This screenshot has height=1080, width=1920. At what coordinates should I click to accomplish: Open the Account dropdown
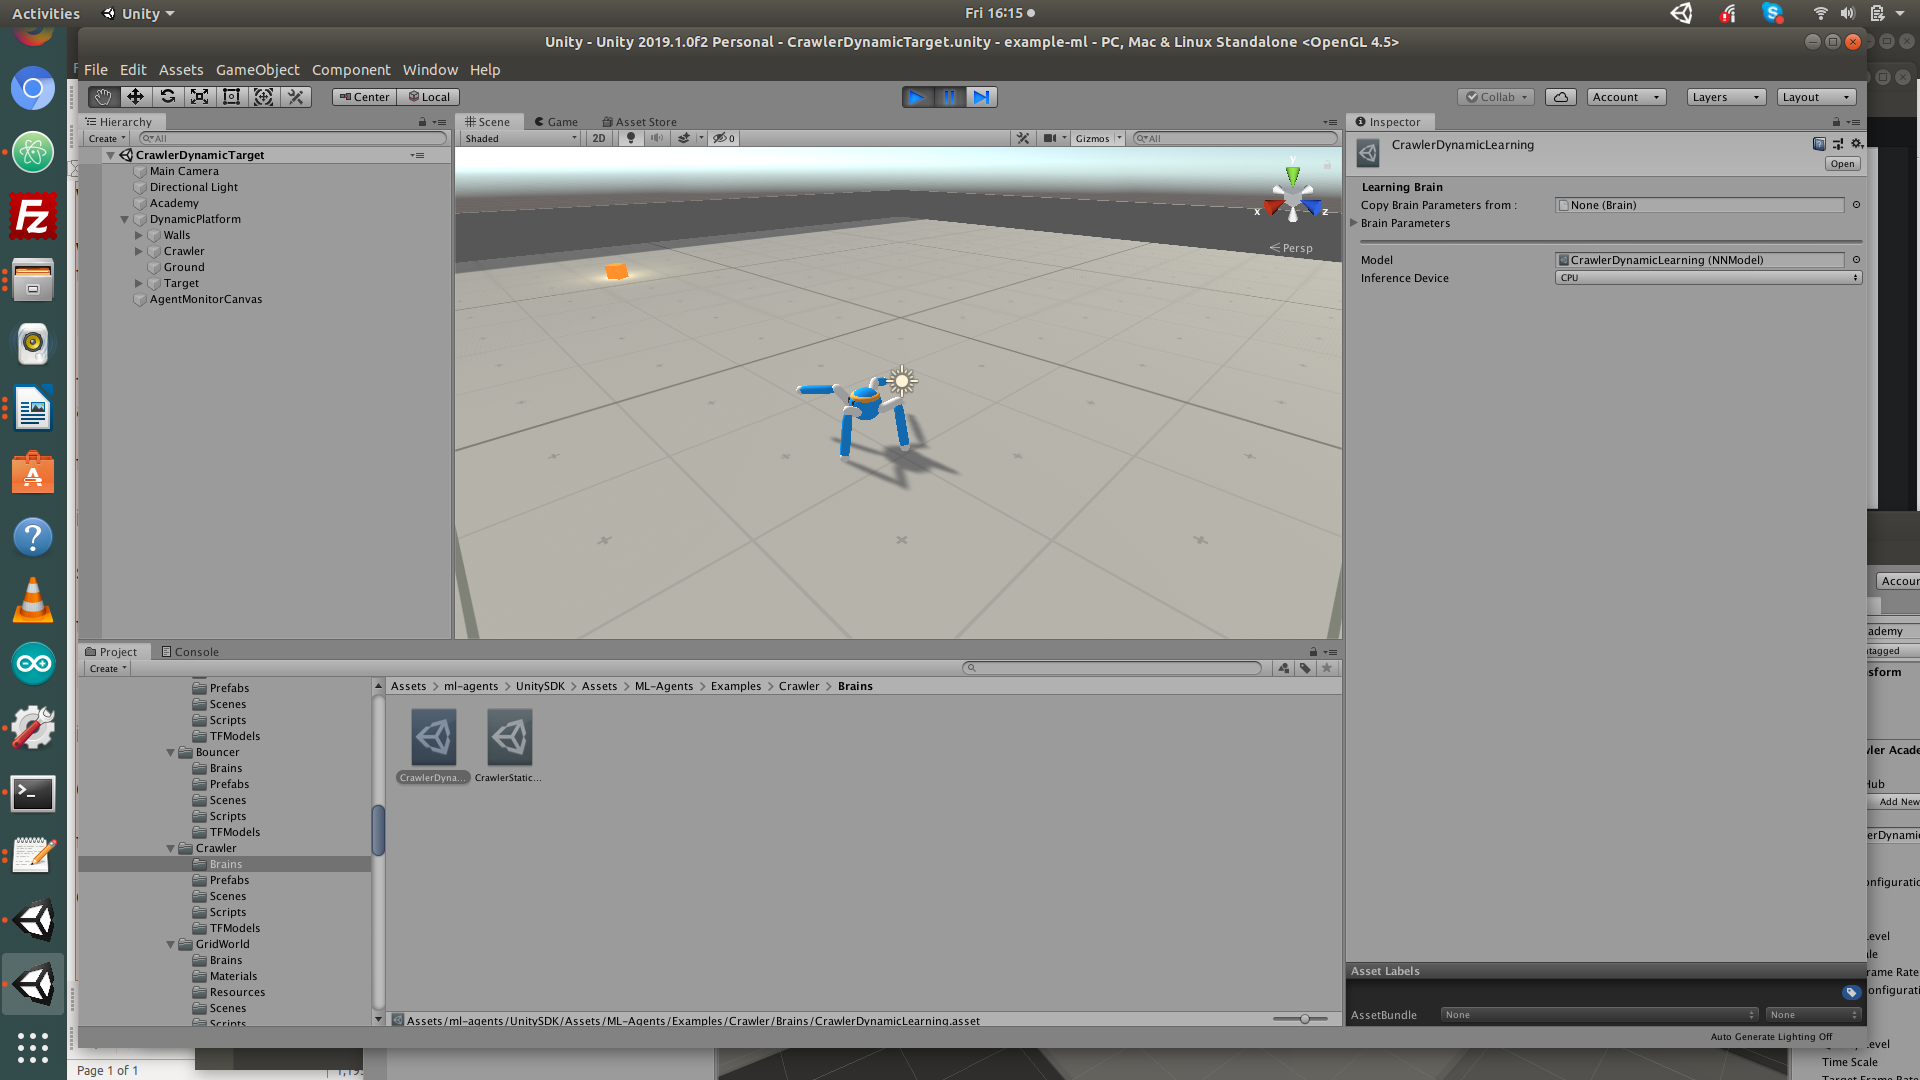click(x=1626, y=97)
